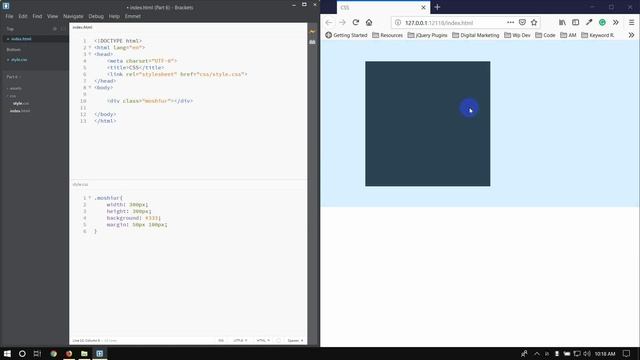
Task: Fold the html tag at line 2
Action: pyautogui.click(x=90, y=48)
